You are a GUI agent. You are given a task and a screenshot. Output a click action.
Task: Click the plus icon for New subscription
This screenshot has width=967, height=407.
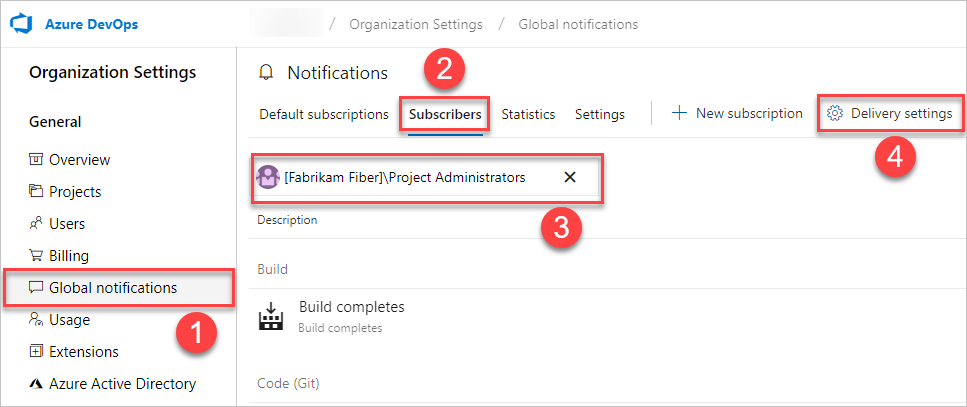(x=679, y=113)
